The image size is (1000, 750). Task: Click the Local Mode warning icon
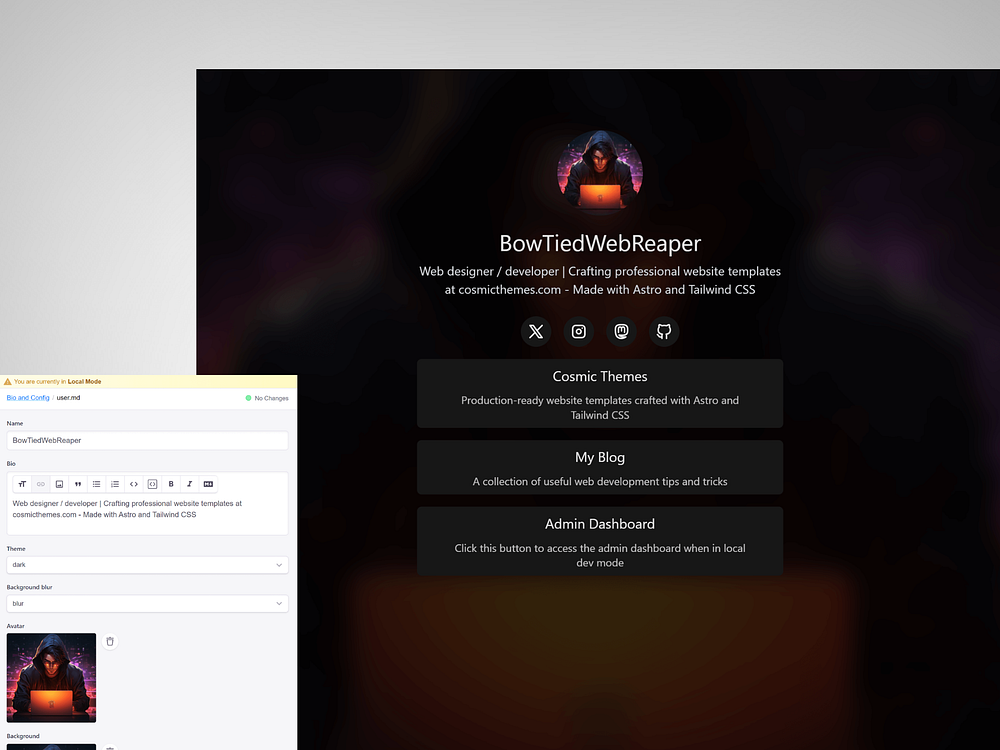pyautogui.click(x=8, y=381)
